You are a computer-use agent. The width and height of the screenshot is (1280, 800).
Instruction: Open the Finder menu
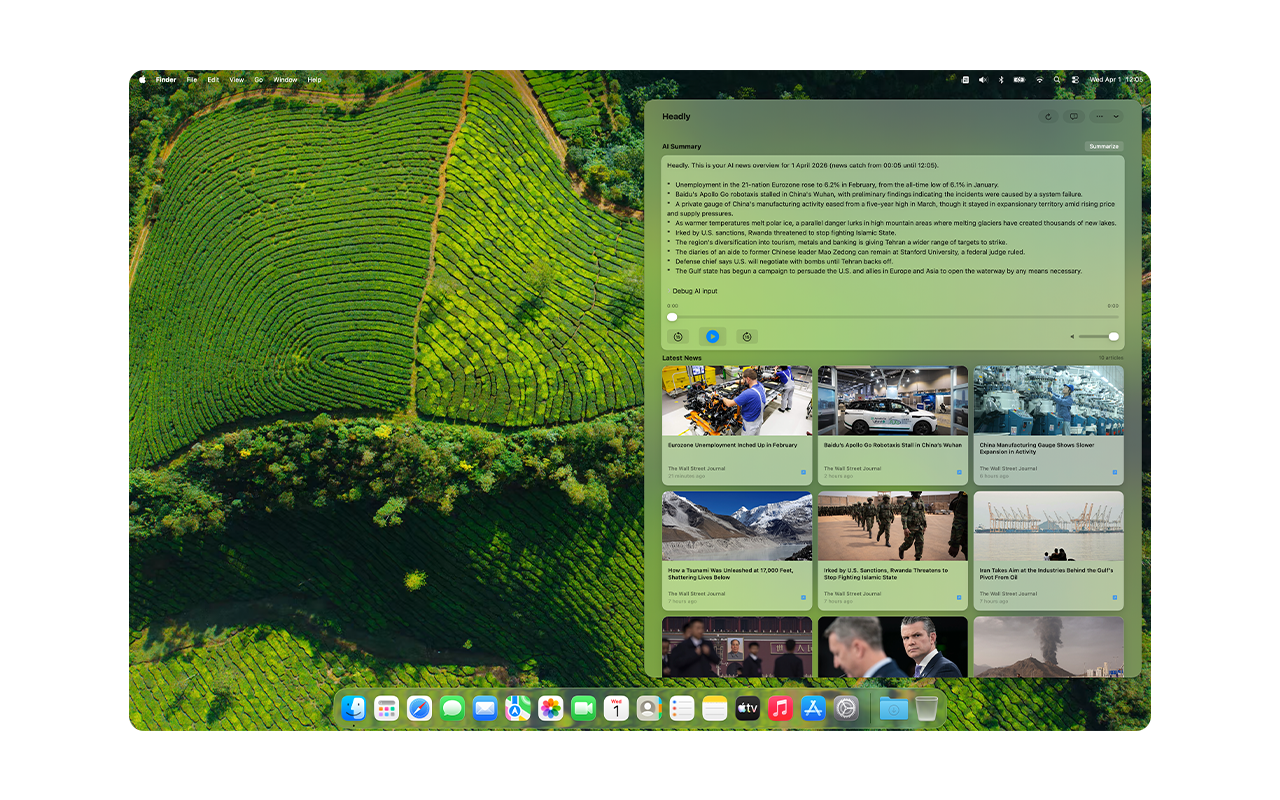pos(166,79)
